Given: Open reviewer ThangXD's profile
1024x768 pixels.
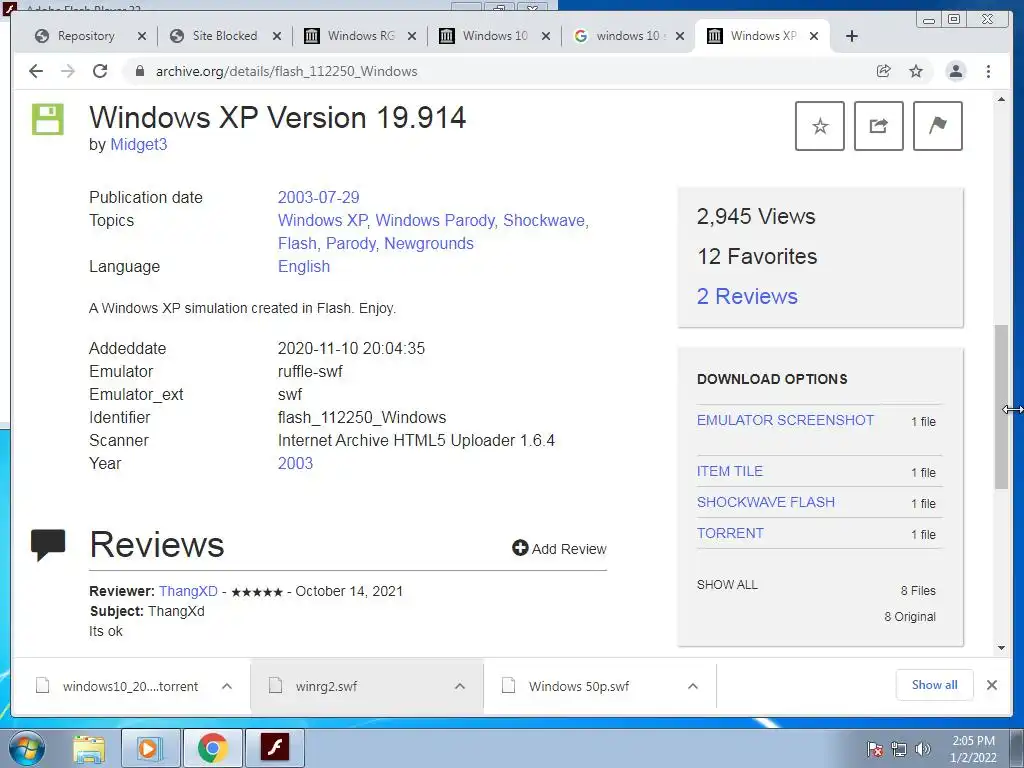Looking at the screenshot, I should 188,591.
